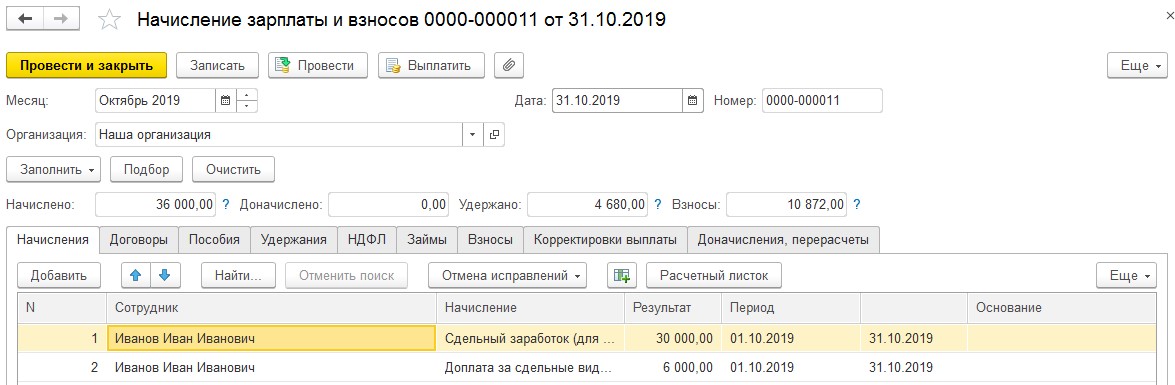This screenshot has height=385, width=1175.
Task: Open the organization card icon next to Наша организация
Action: (494, 136)
